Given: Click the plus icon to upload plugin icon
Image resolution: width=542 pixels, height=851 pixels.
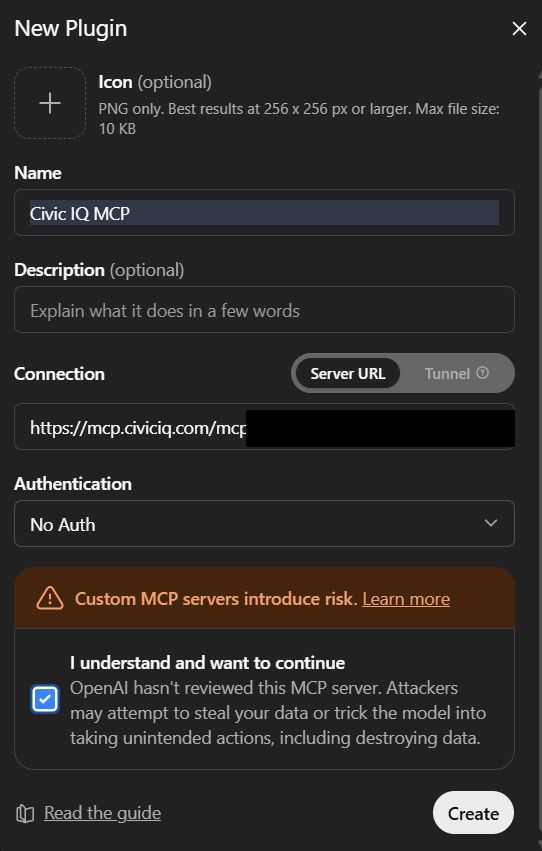Looking at the screenshot, I should pos(50,103).
